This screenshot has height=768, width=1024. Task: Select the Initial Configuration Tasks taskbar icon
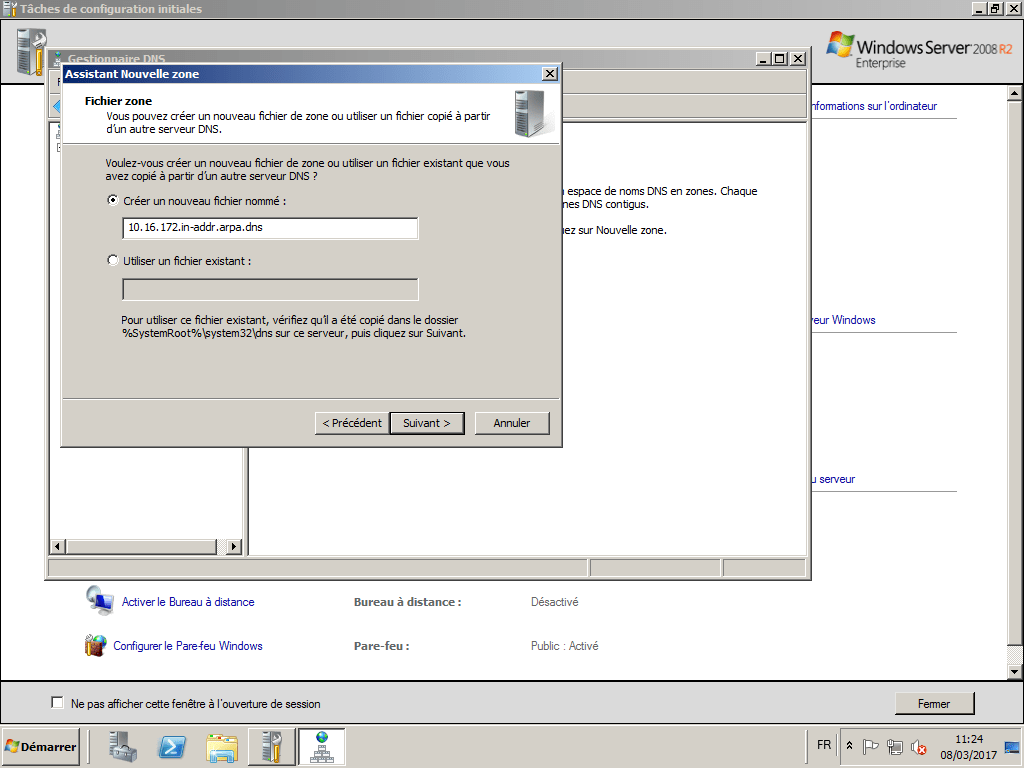click(270, 746)
